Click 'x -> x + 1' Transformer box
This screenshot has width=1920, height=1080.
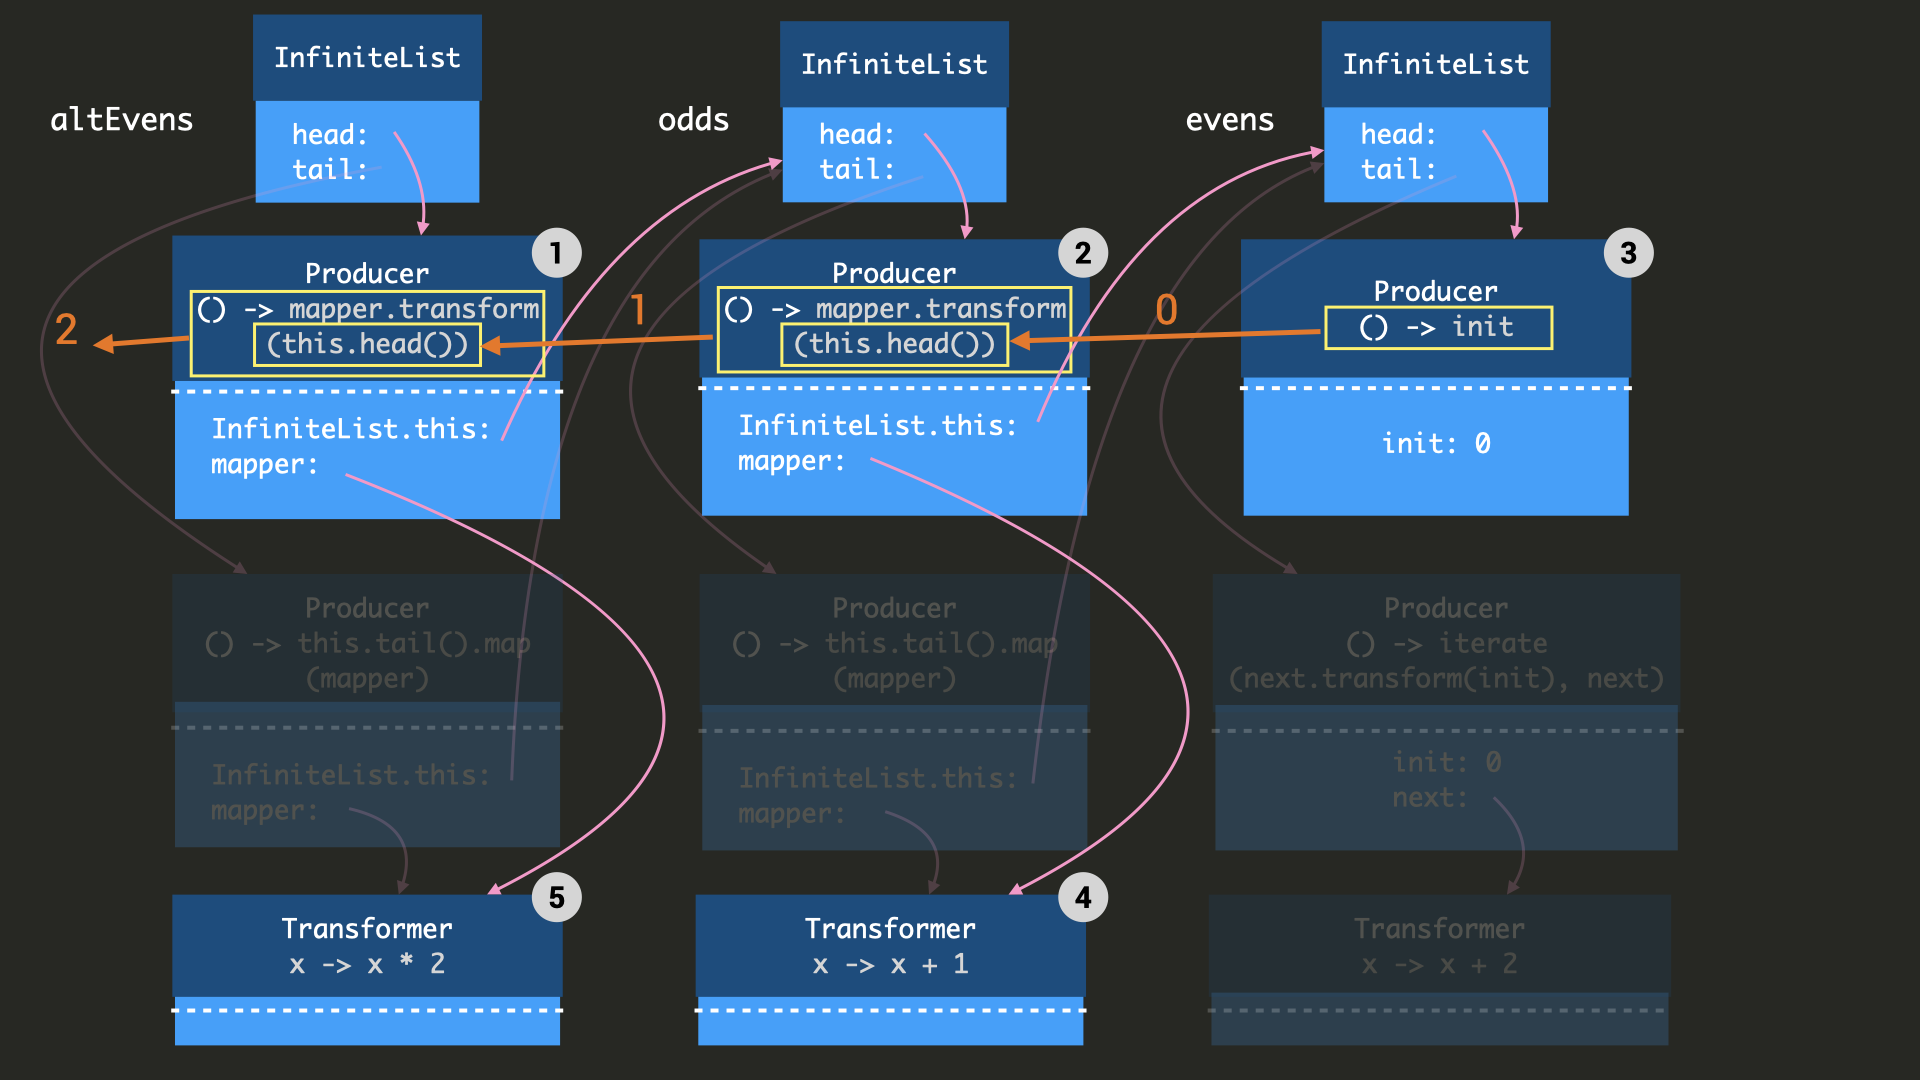(x=890, y=946)
